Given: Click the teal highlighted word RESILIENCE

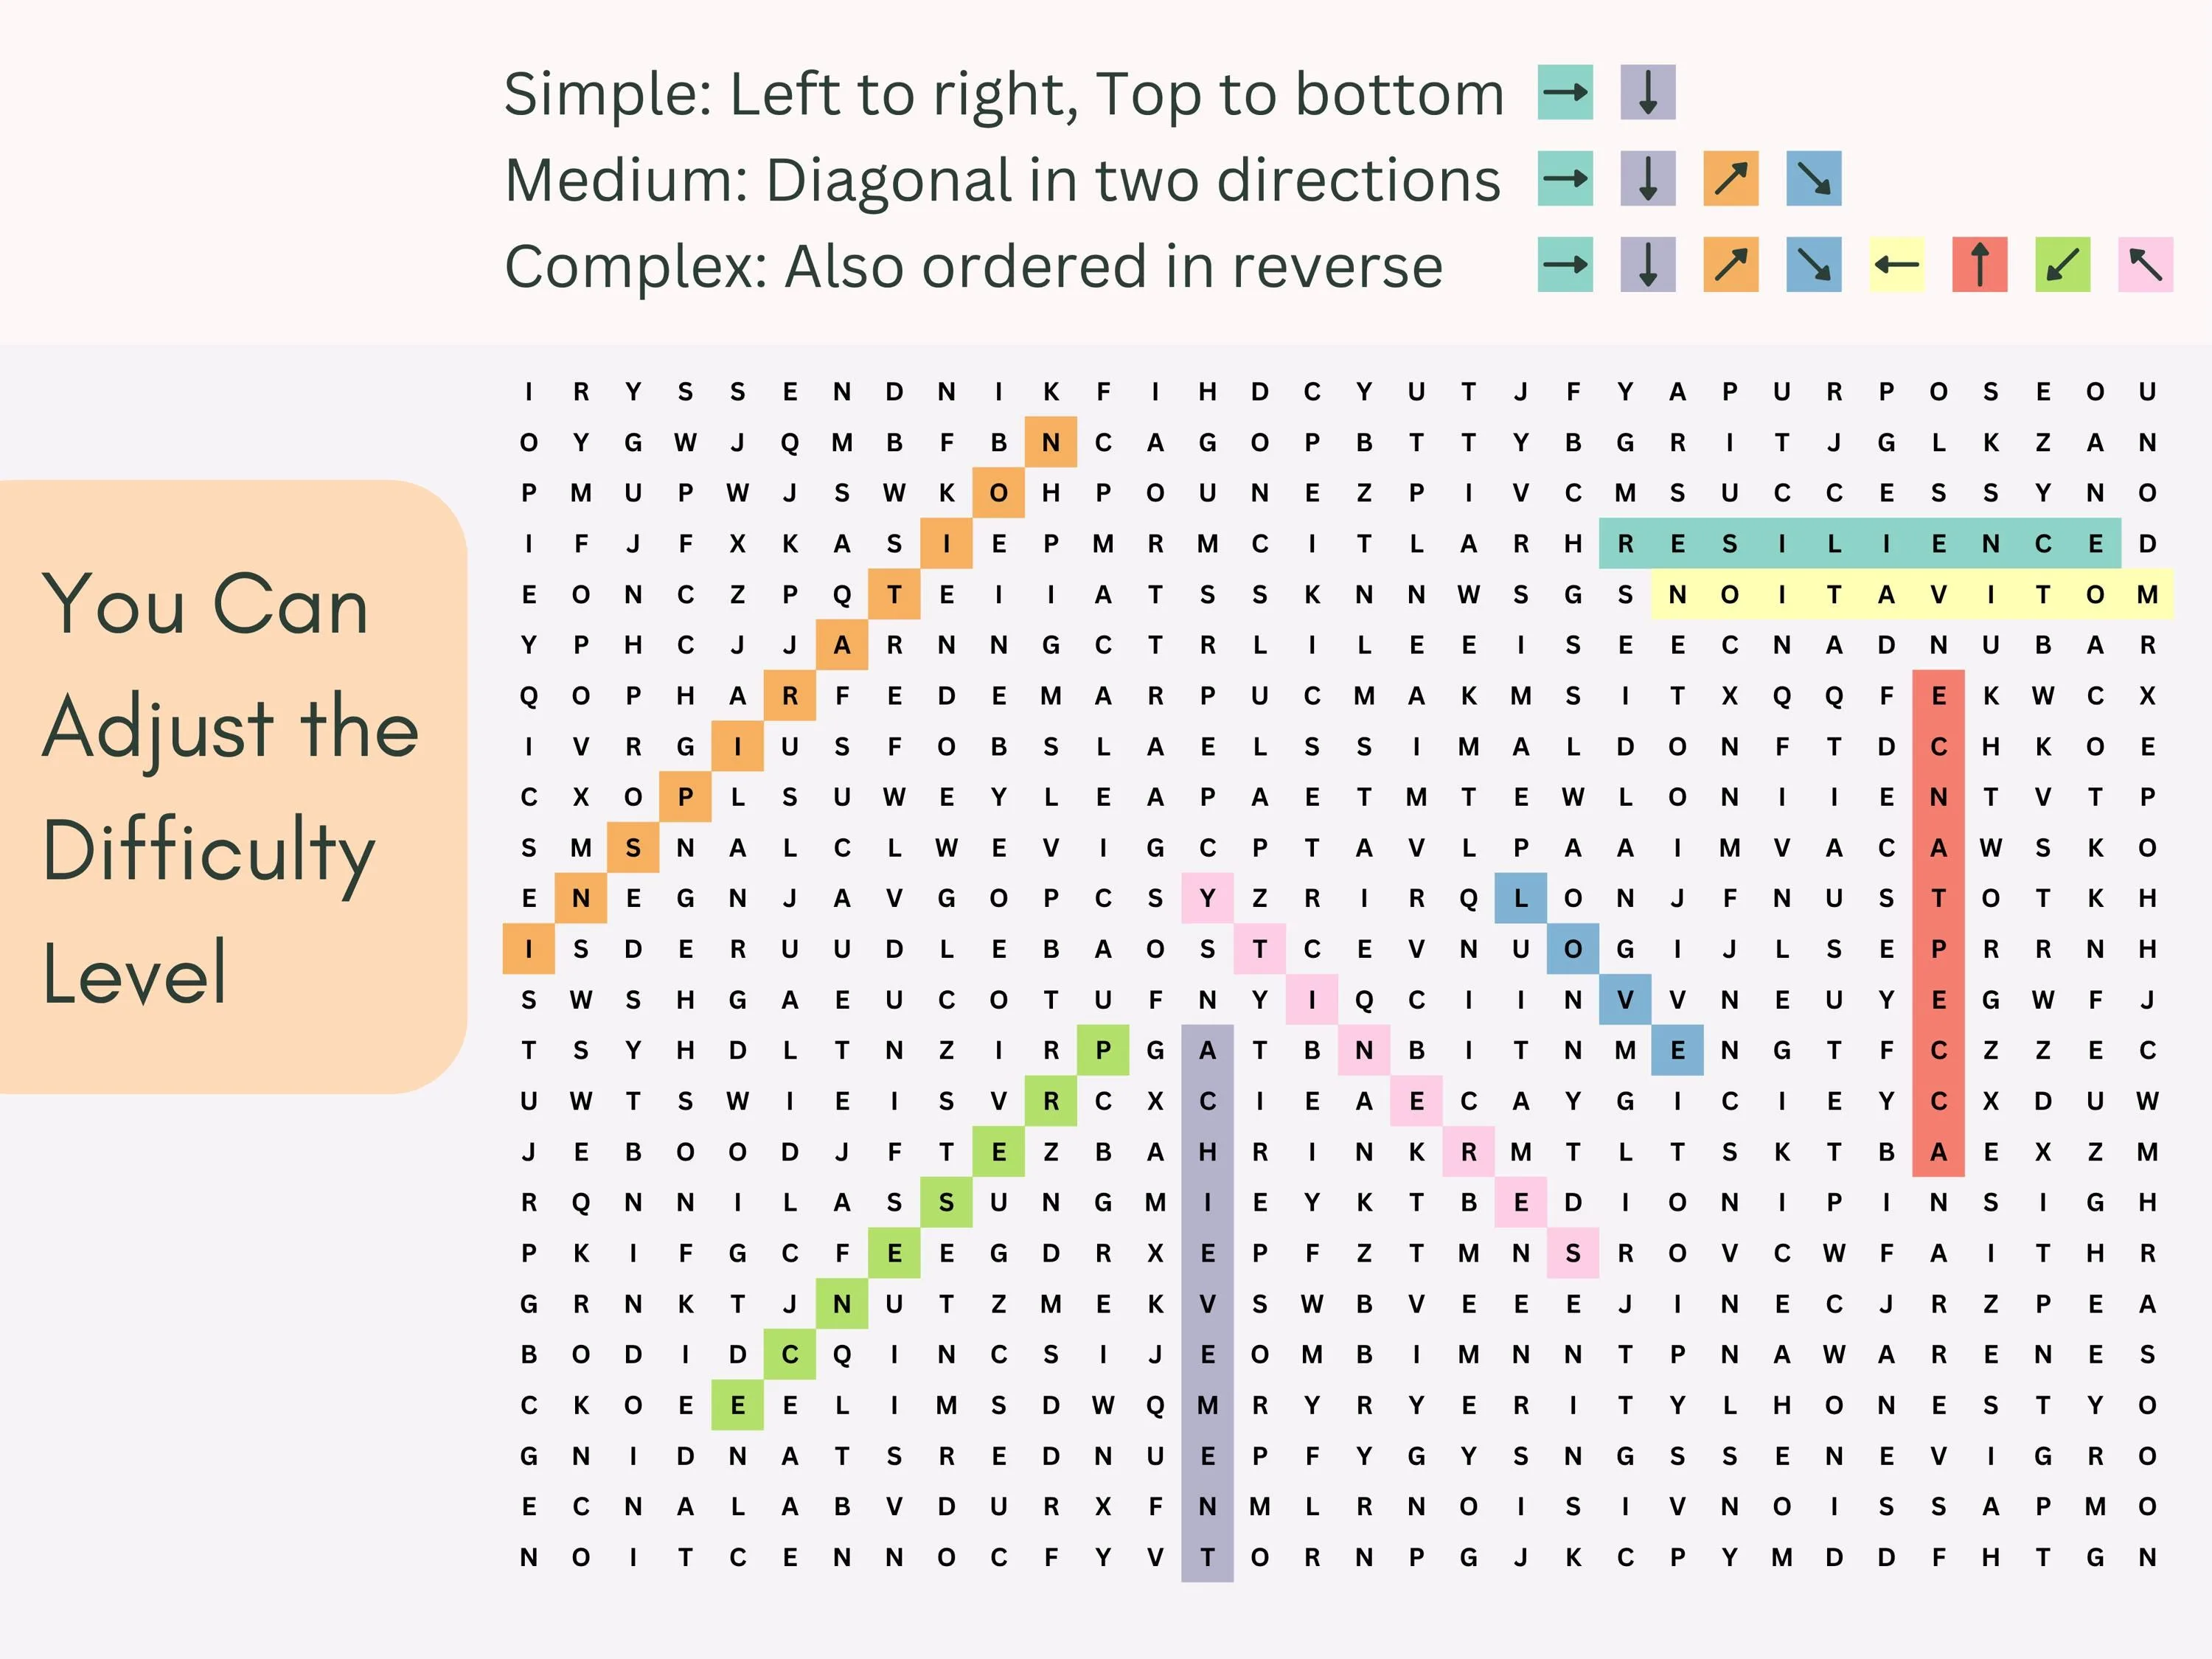Looking at the screenshot, I should pos(1859,544).
